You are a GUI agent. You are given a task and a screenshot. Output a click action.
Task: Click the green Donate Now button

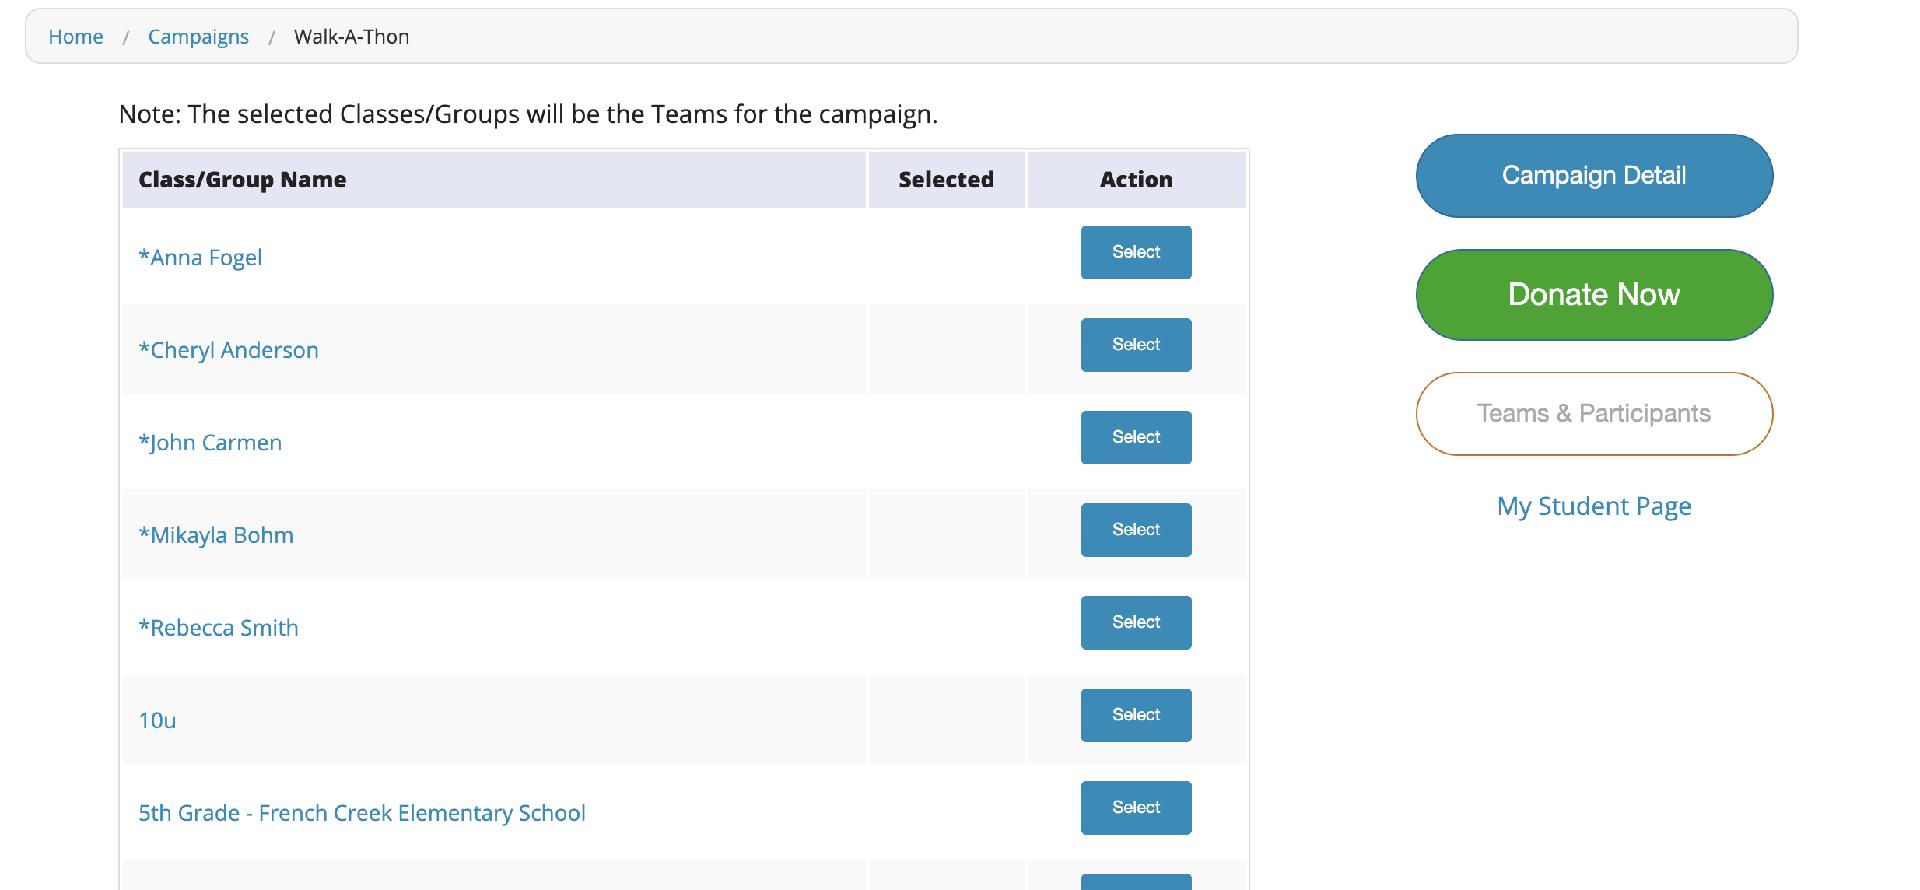pyautogui.click(x=1594, y=295)
